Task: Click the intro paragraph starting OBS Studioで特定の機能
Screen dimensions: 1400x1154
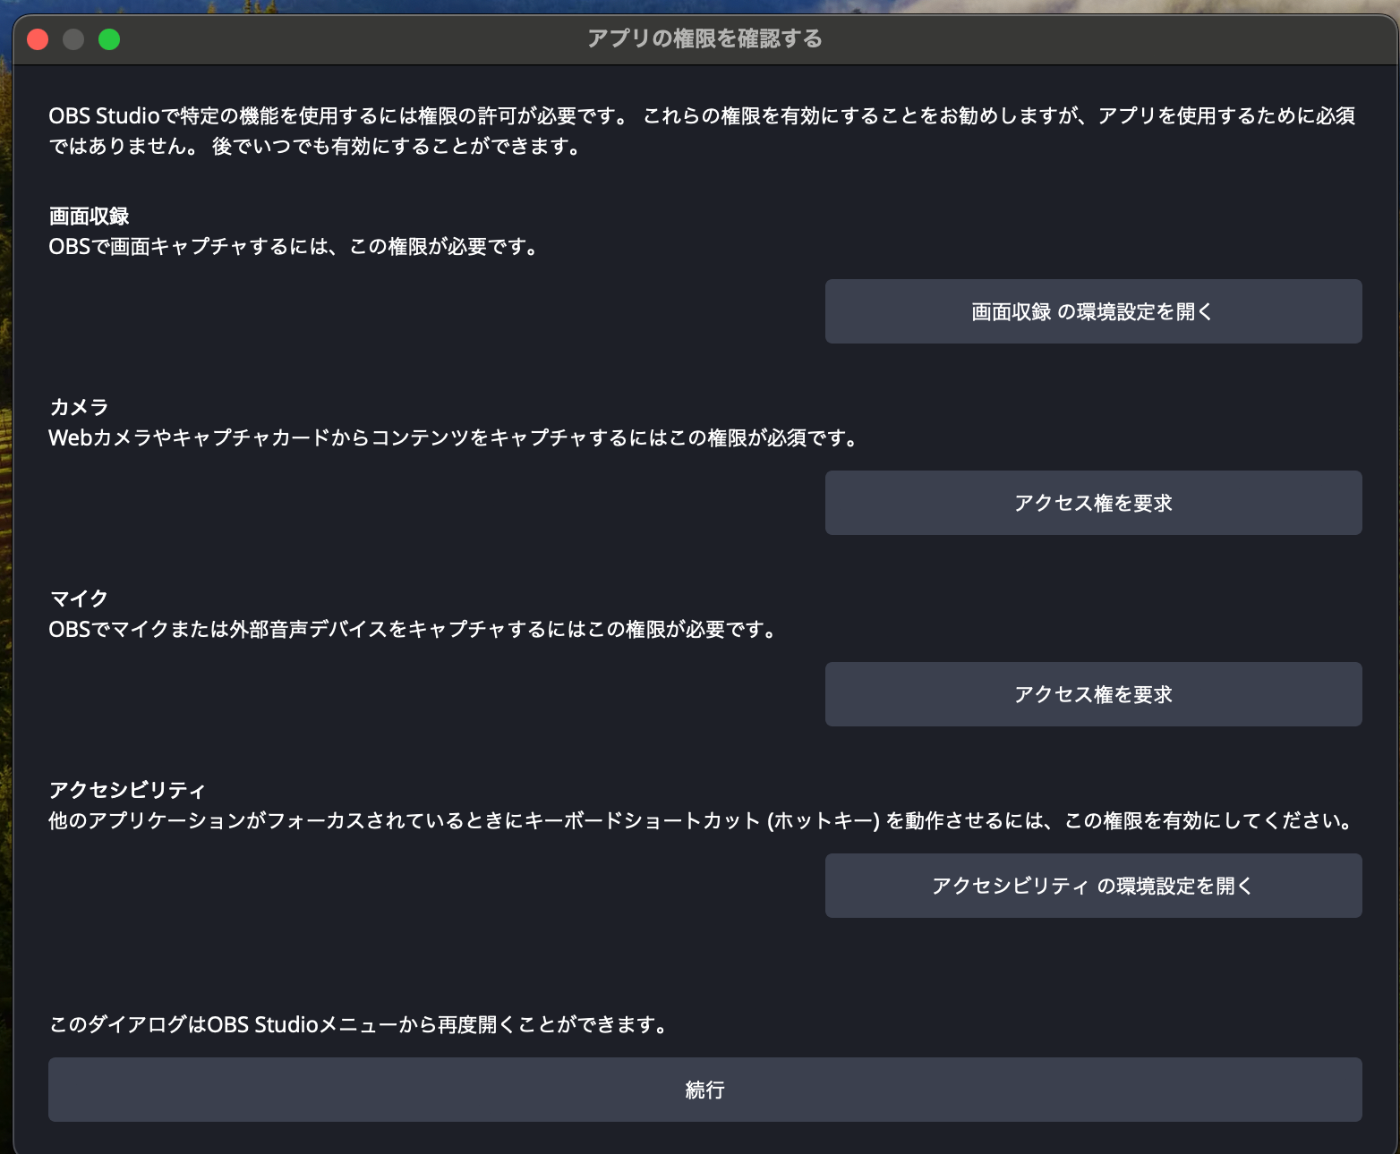Action: click(702, 131)
